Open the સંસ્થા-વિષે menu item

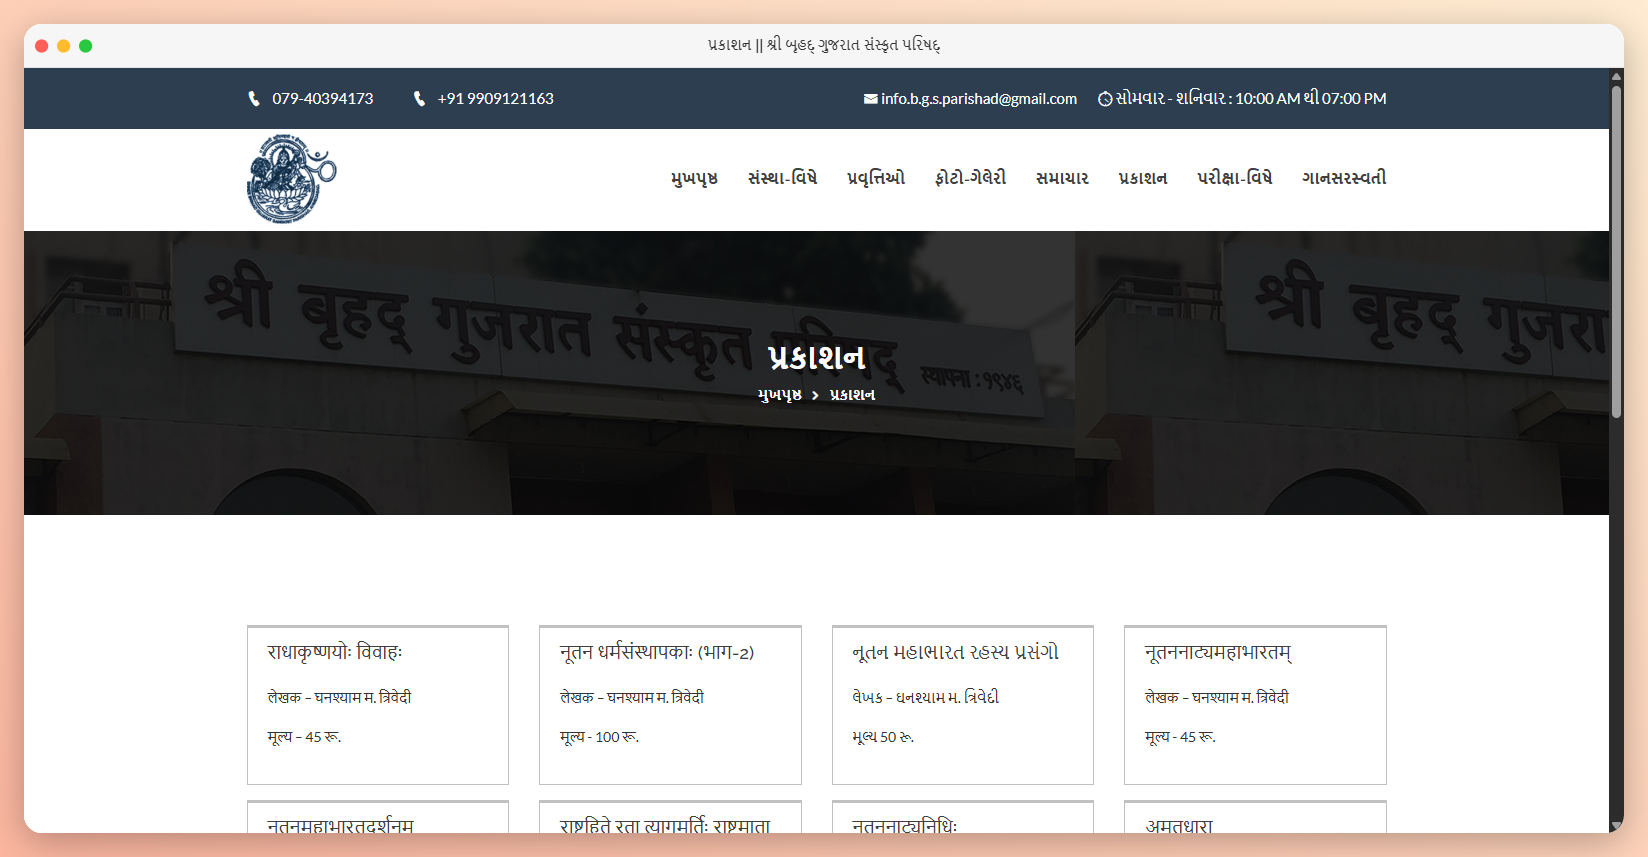tap(782, 178)
